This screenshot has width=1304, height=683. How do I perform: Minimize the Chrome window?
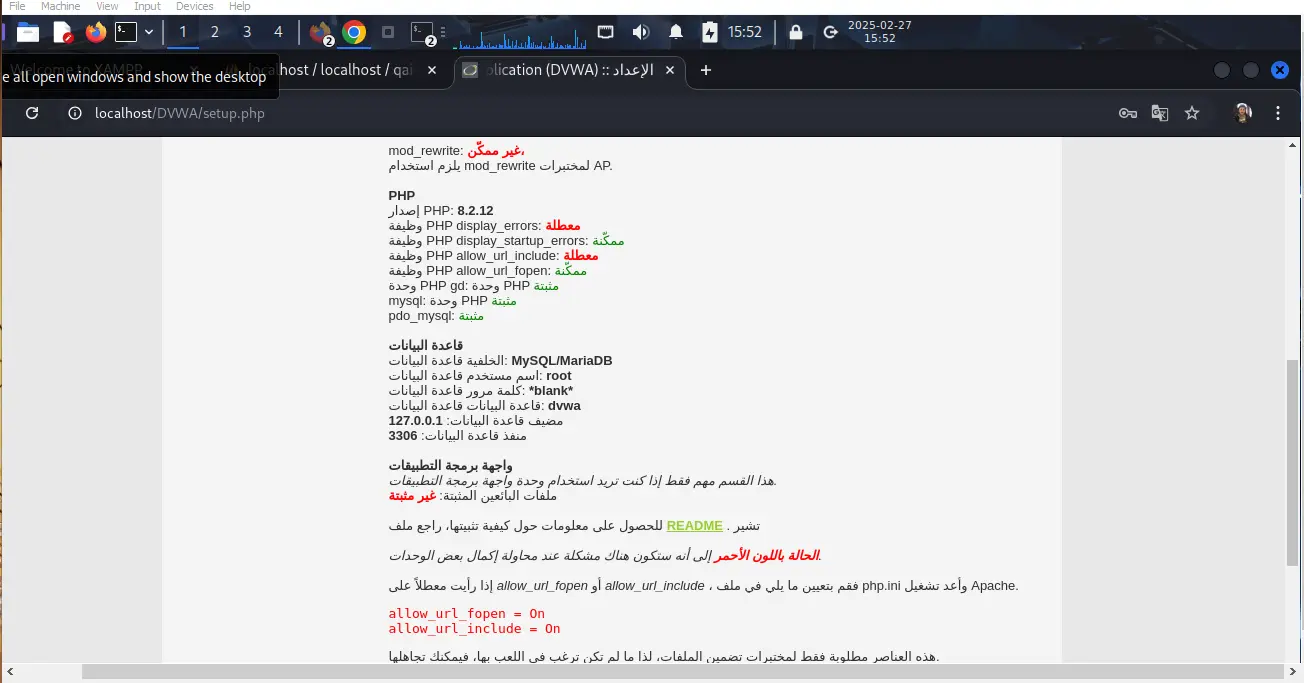pos(1222,70)
